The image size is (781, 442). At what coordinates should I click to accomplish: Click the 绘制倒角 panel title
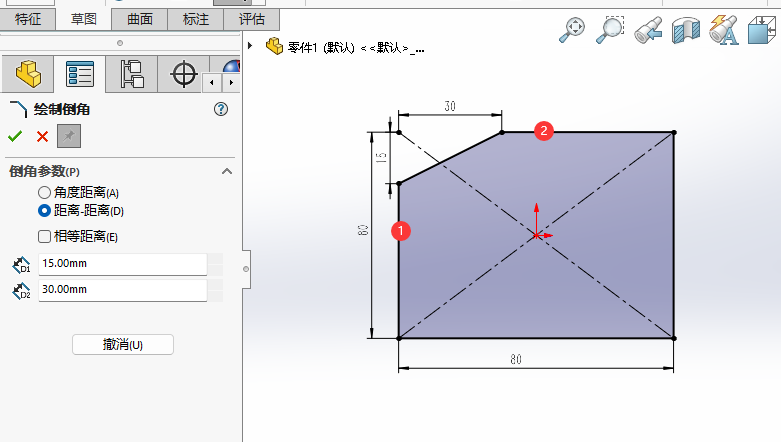coord(62,110)
